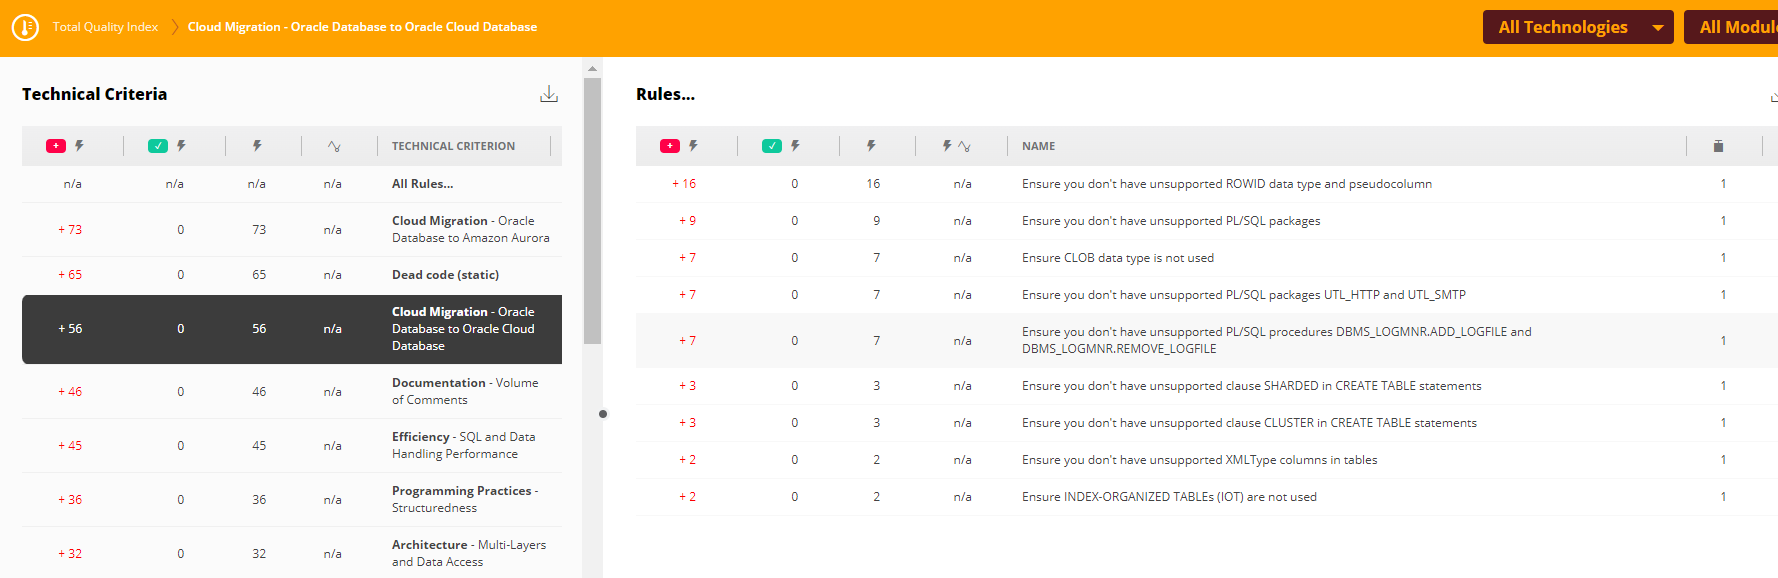Viewport: 1778px width, 578px height.
Task: Click the panel splitter handle dot
Action: point(603,414)
